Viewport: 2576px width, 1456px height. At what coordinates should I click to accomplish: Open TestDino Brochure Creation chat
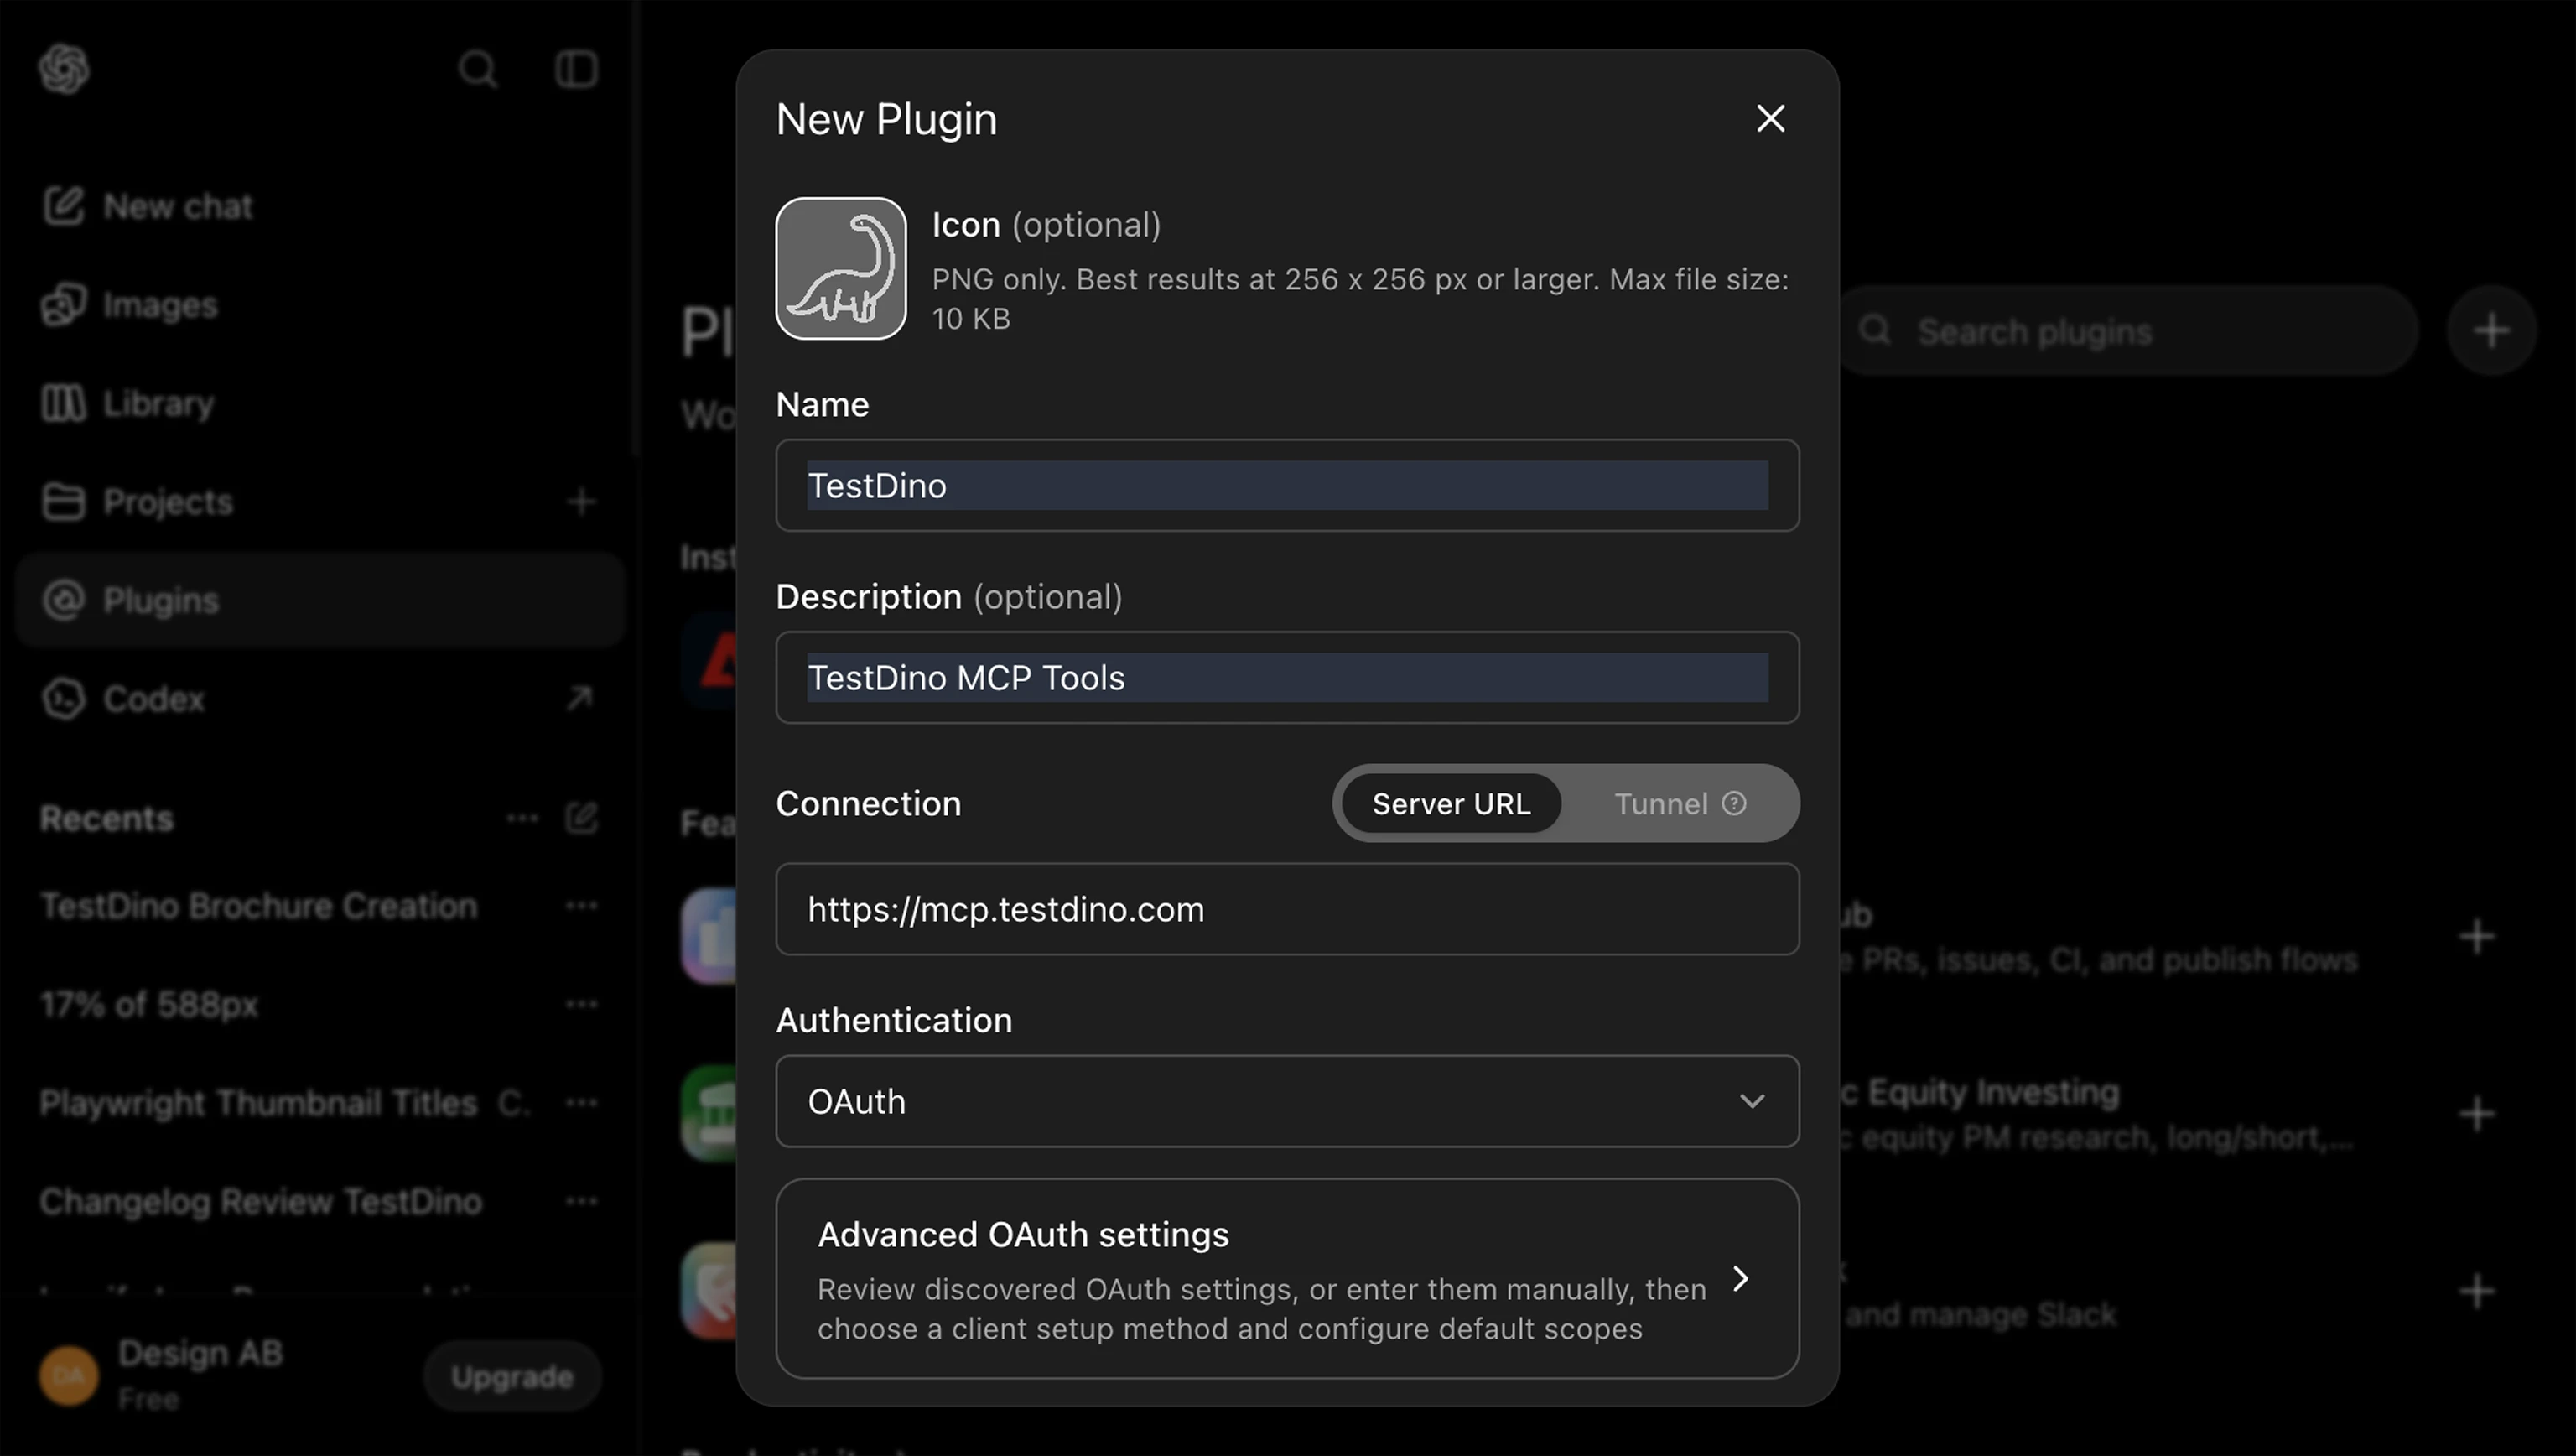(259, 906)
